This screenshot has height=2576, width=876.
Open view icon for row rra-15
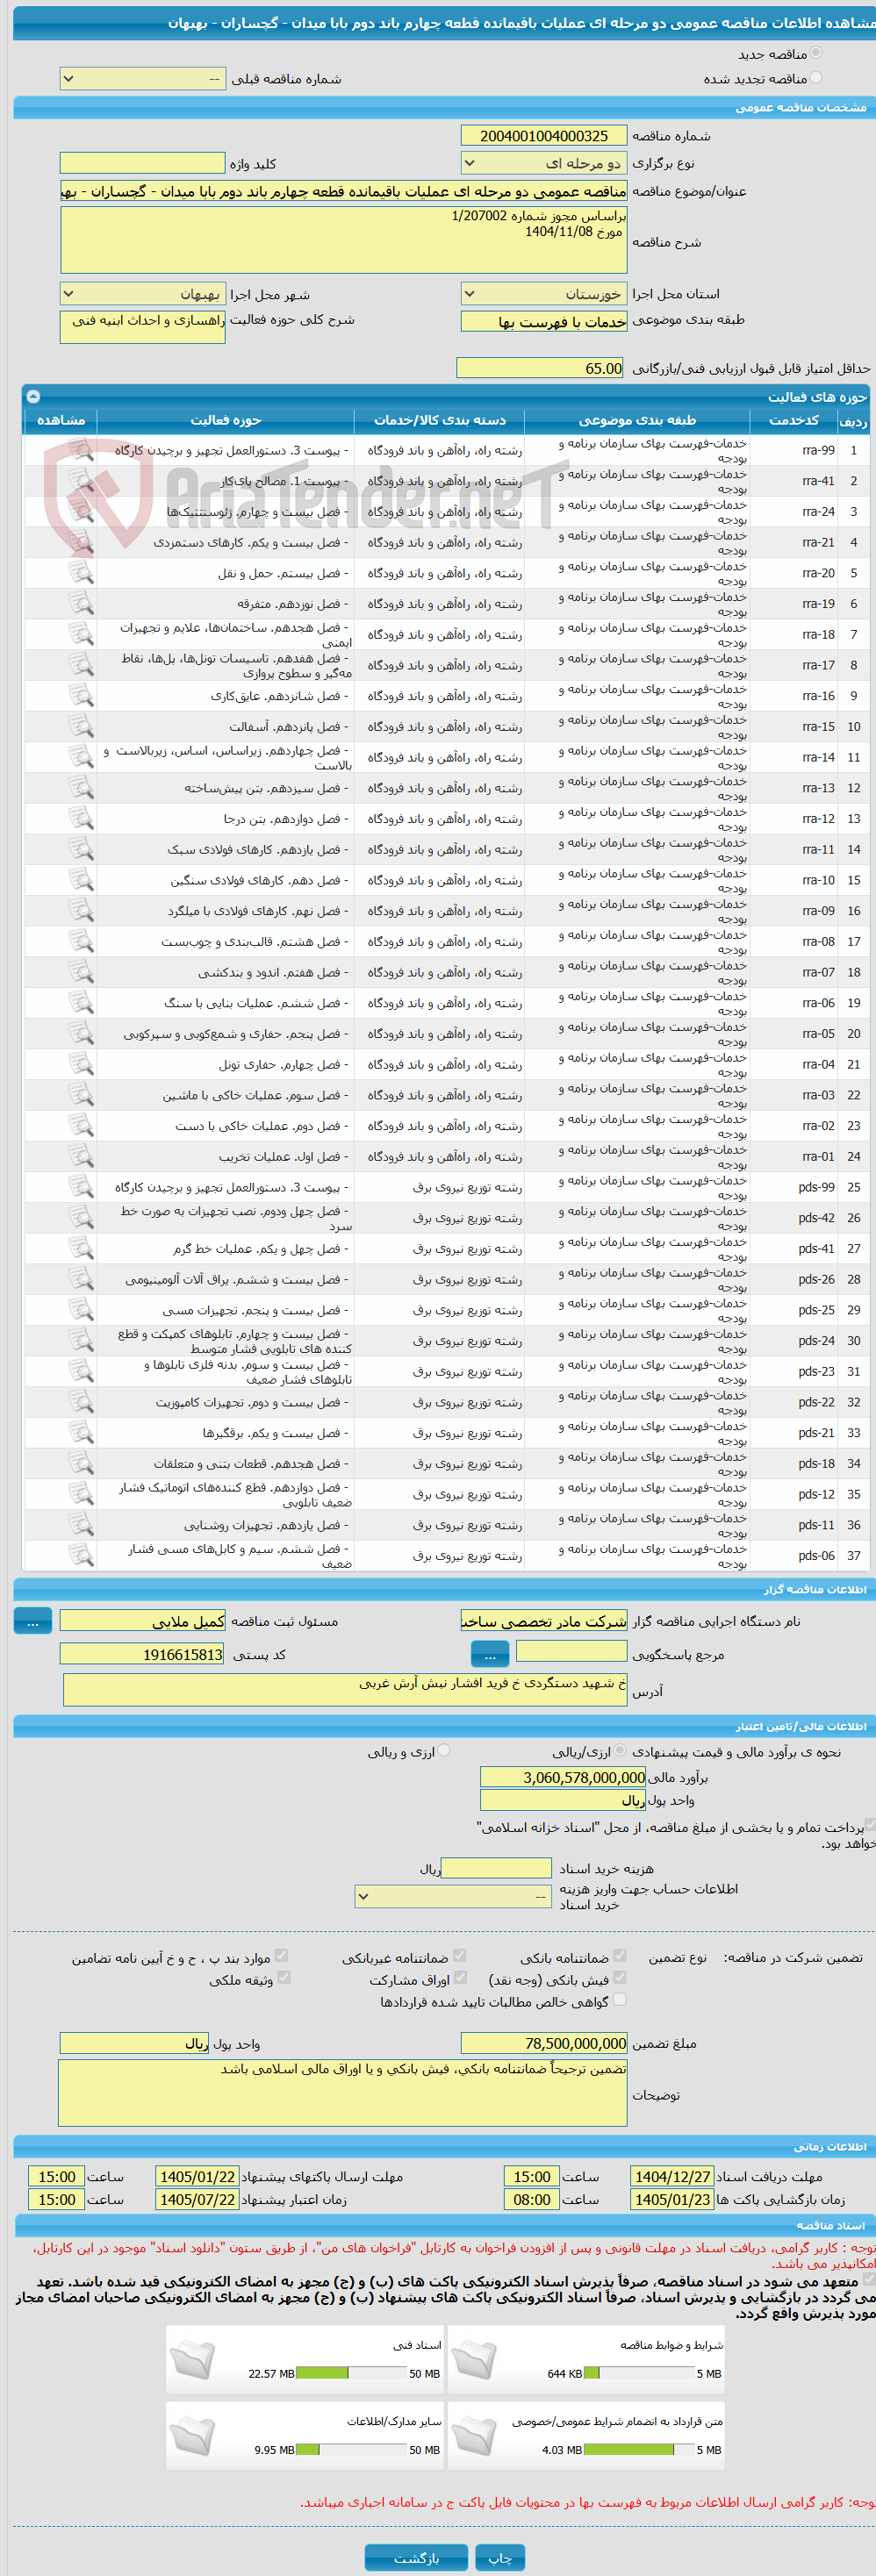click(80, 726)
